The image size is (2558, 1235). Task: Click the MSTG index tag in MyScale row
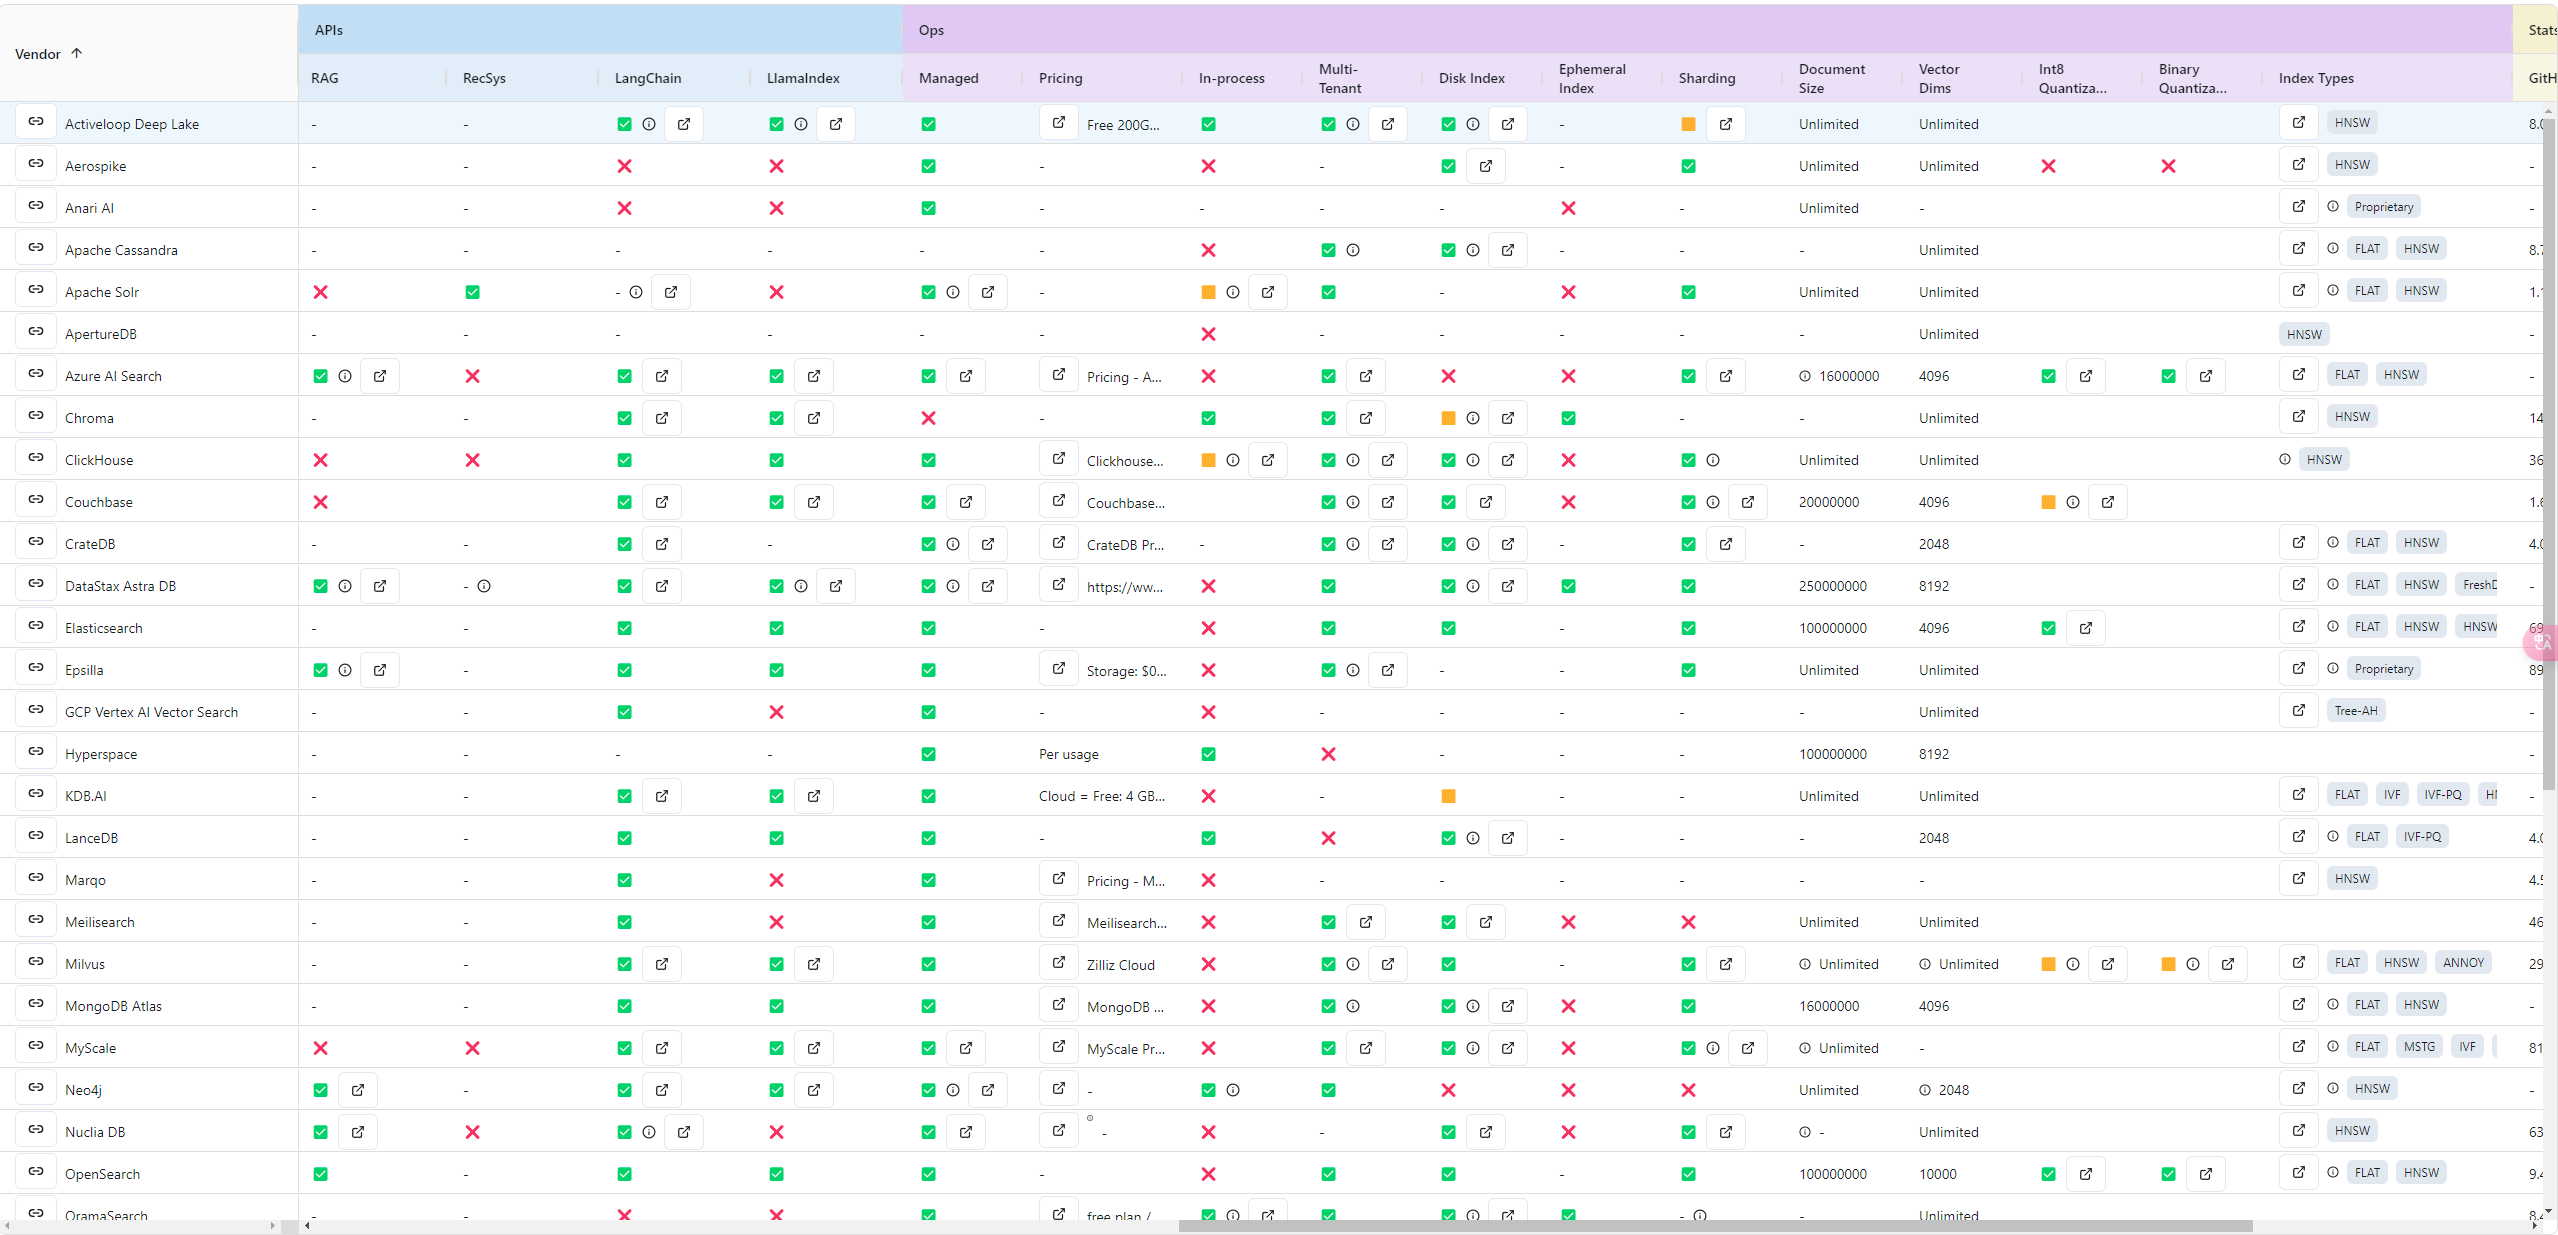pyautogui.click(x=2419, y=1046)
